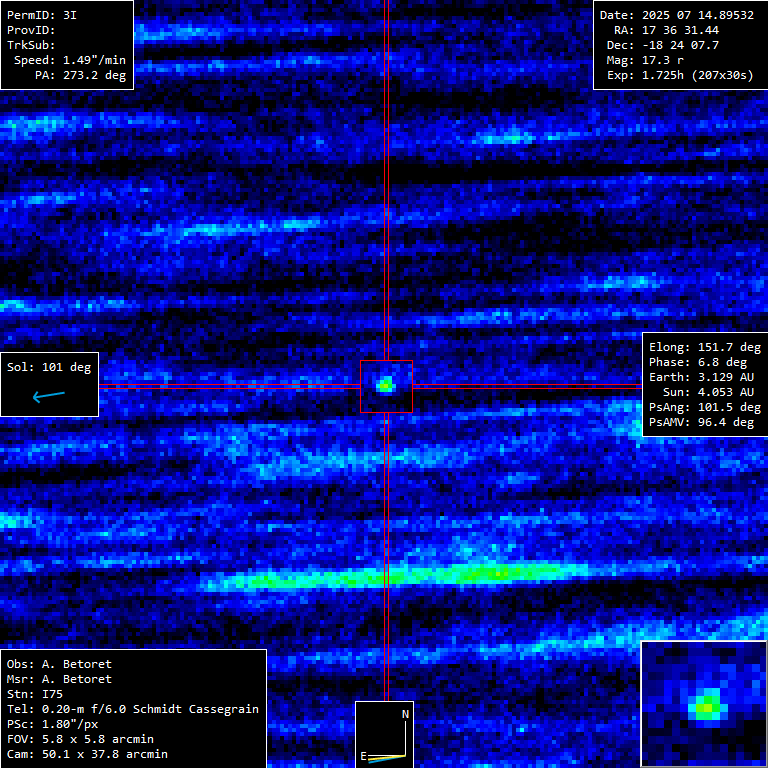Click the 'RA: 17 36 31.44' text
Screen dimensions: 768x768
[x=667, y=30]
